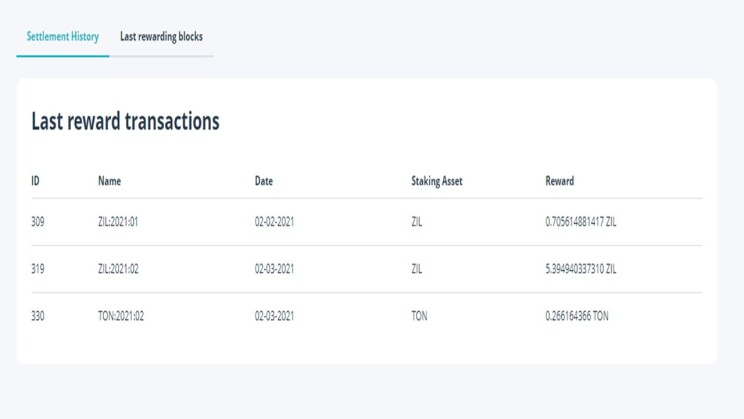Click the 5.394940337310 ZIL reward value
744x419 pixels.
pyautogui.click(x=581, y=269)
